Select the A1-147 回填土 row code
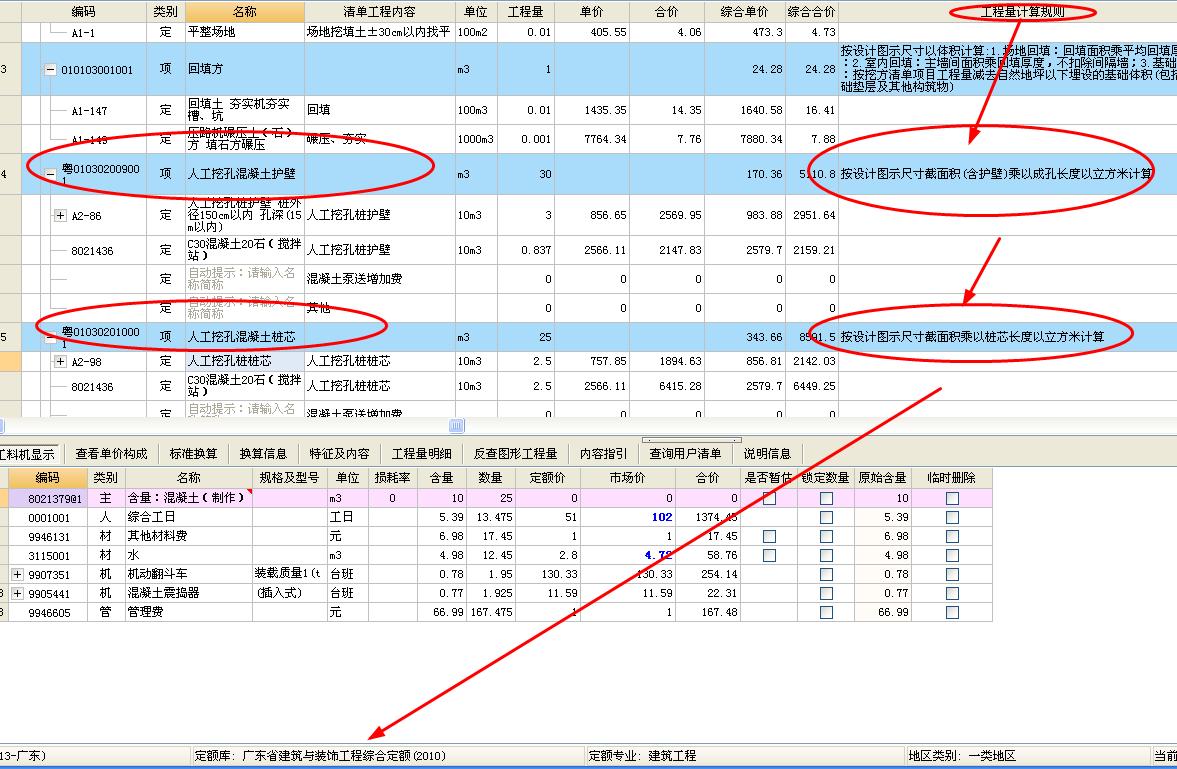The height and width of the screenshot is (769, 1177). (x=89, y=111)
